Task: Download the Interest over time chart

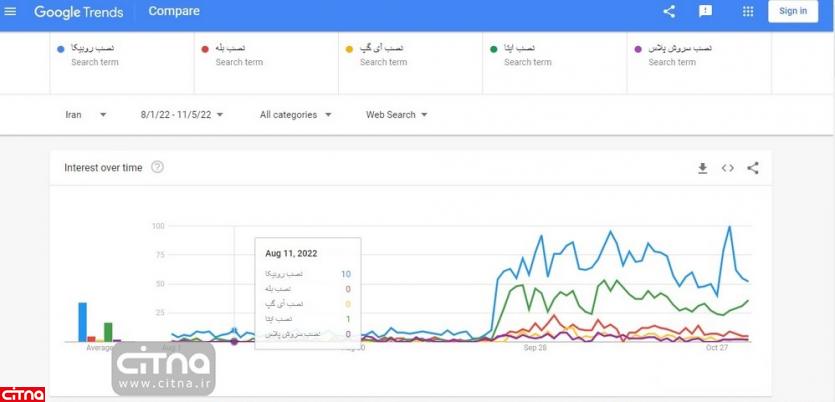Action: click(702, 168)
